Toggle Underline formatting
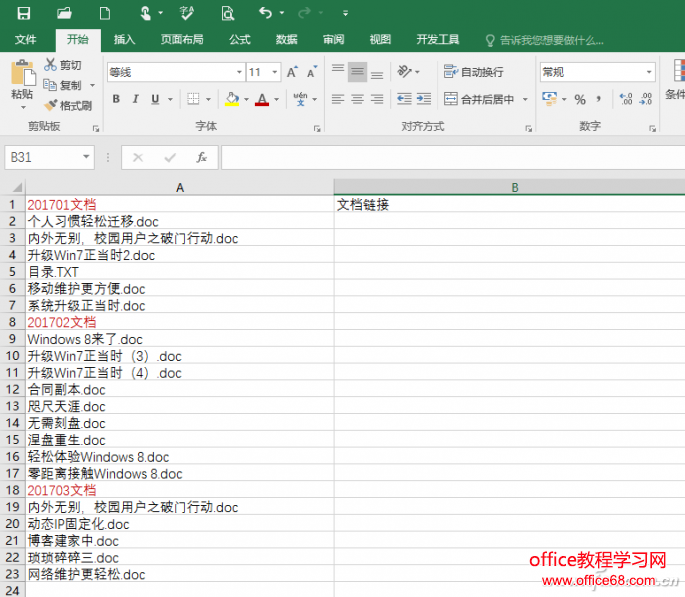This screenshot has width=685, height=597. [x=155, y=99]
